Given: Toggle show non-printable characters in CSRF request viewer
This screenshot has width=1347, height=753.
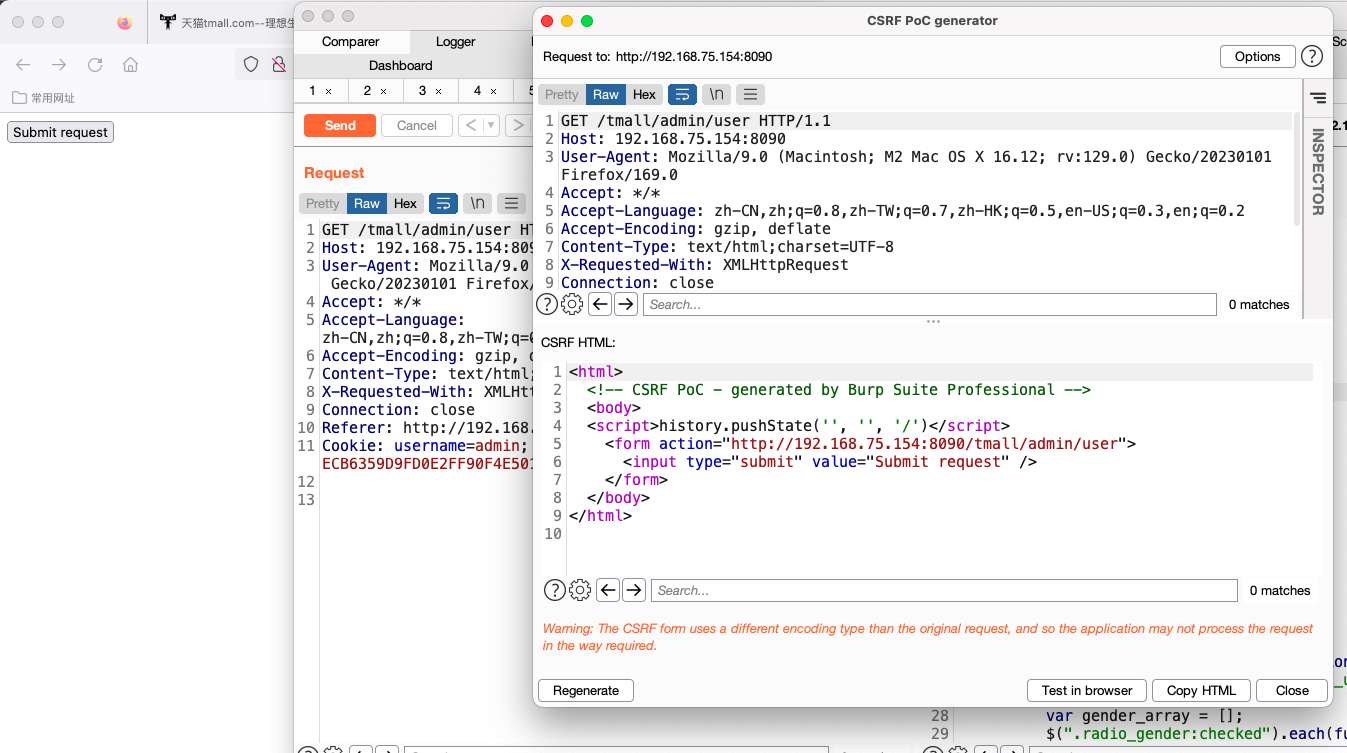Looking at the screenshot, I should coord(716,94).
